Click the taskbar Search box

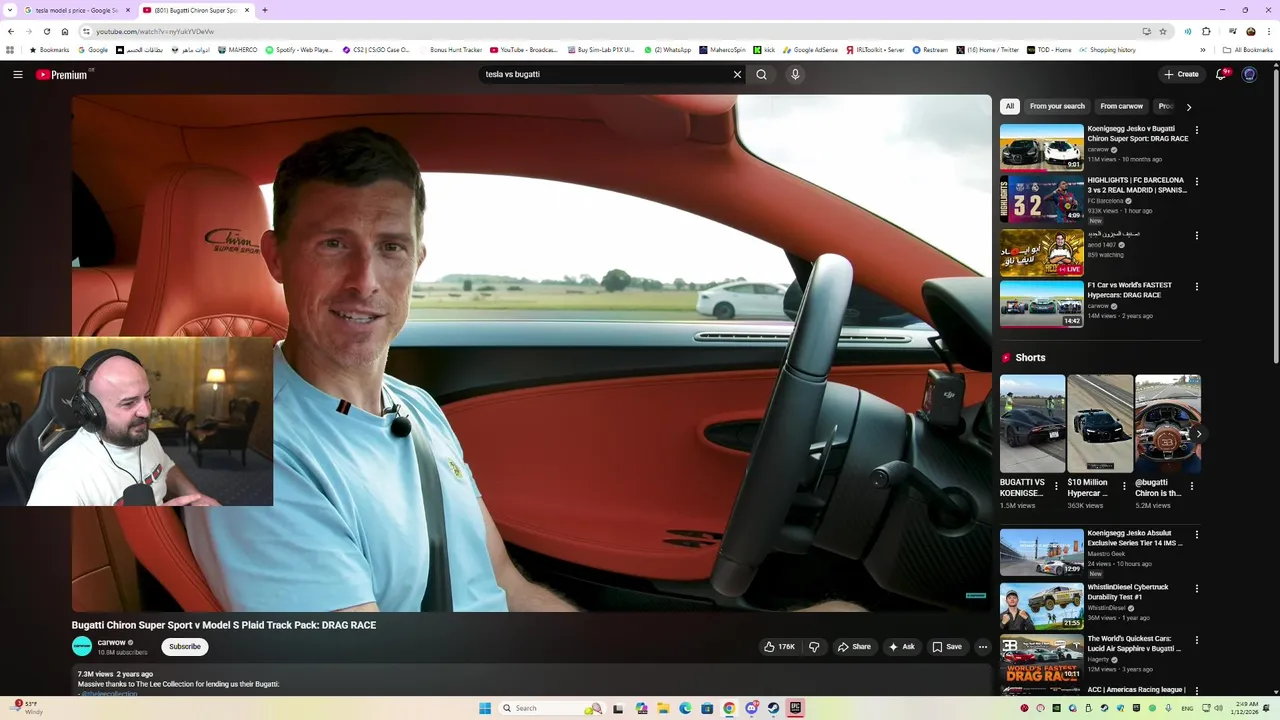pyautogui.click(x=552, y=708)
